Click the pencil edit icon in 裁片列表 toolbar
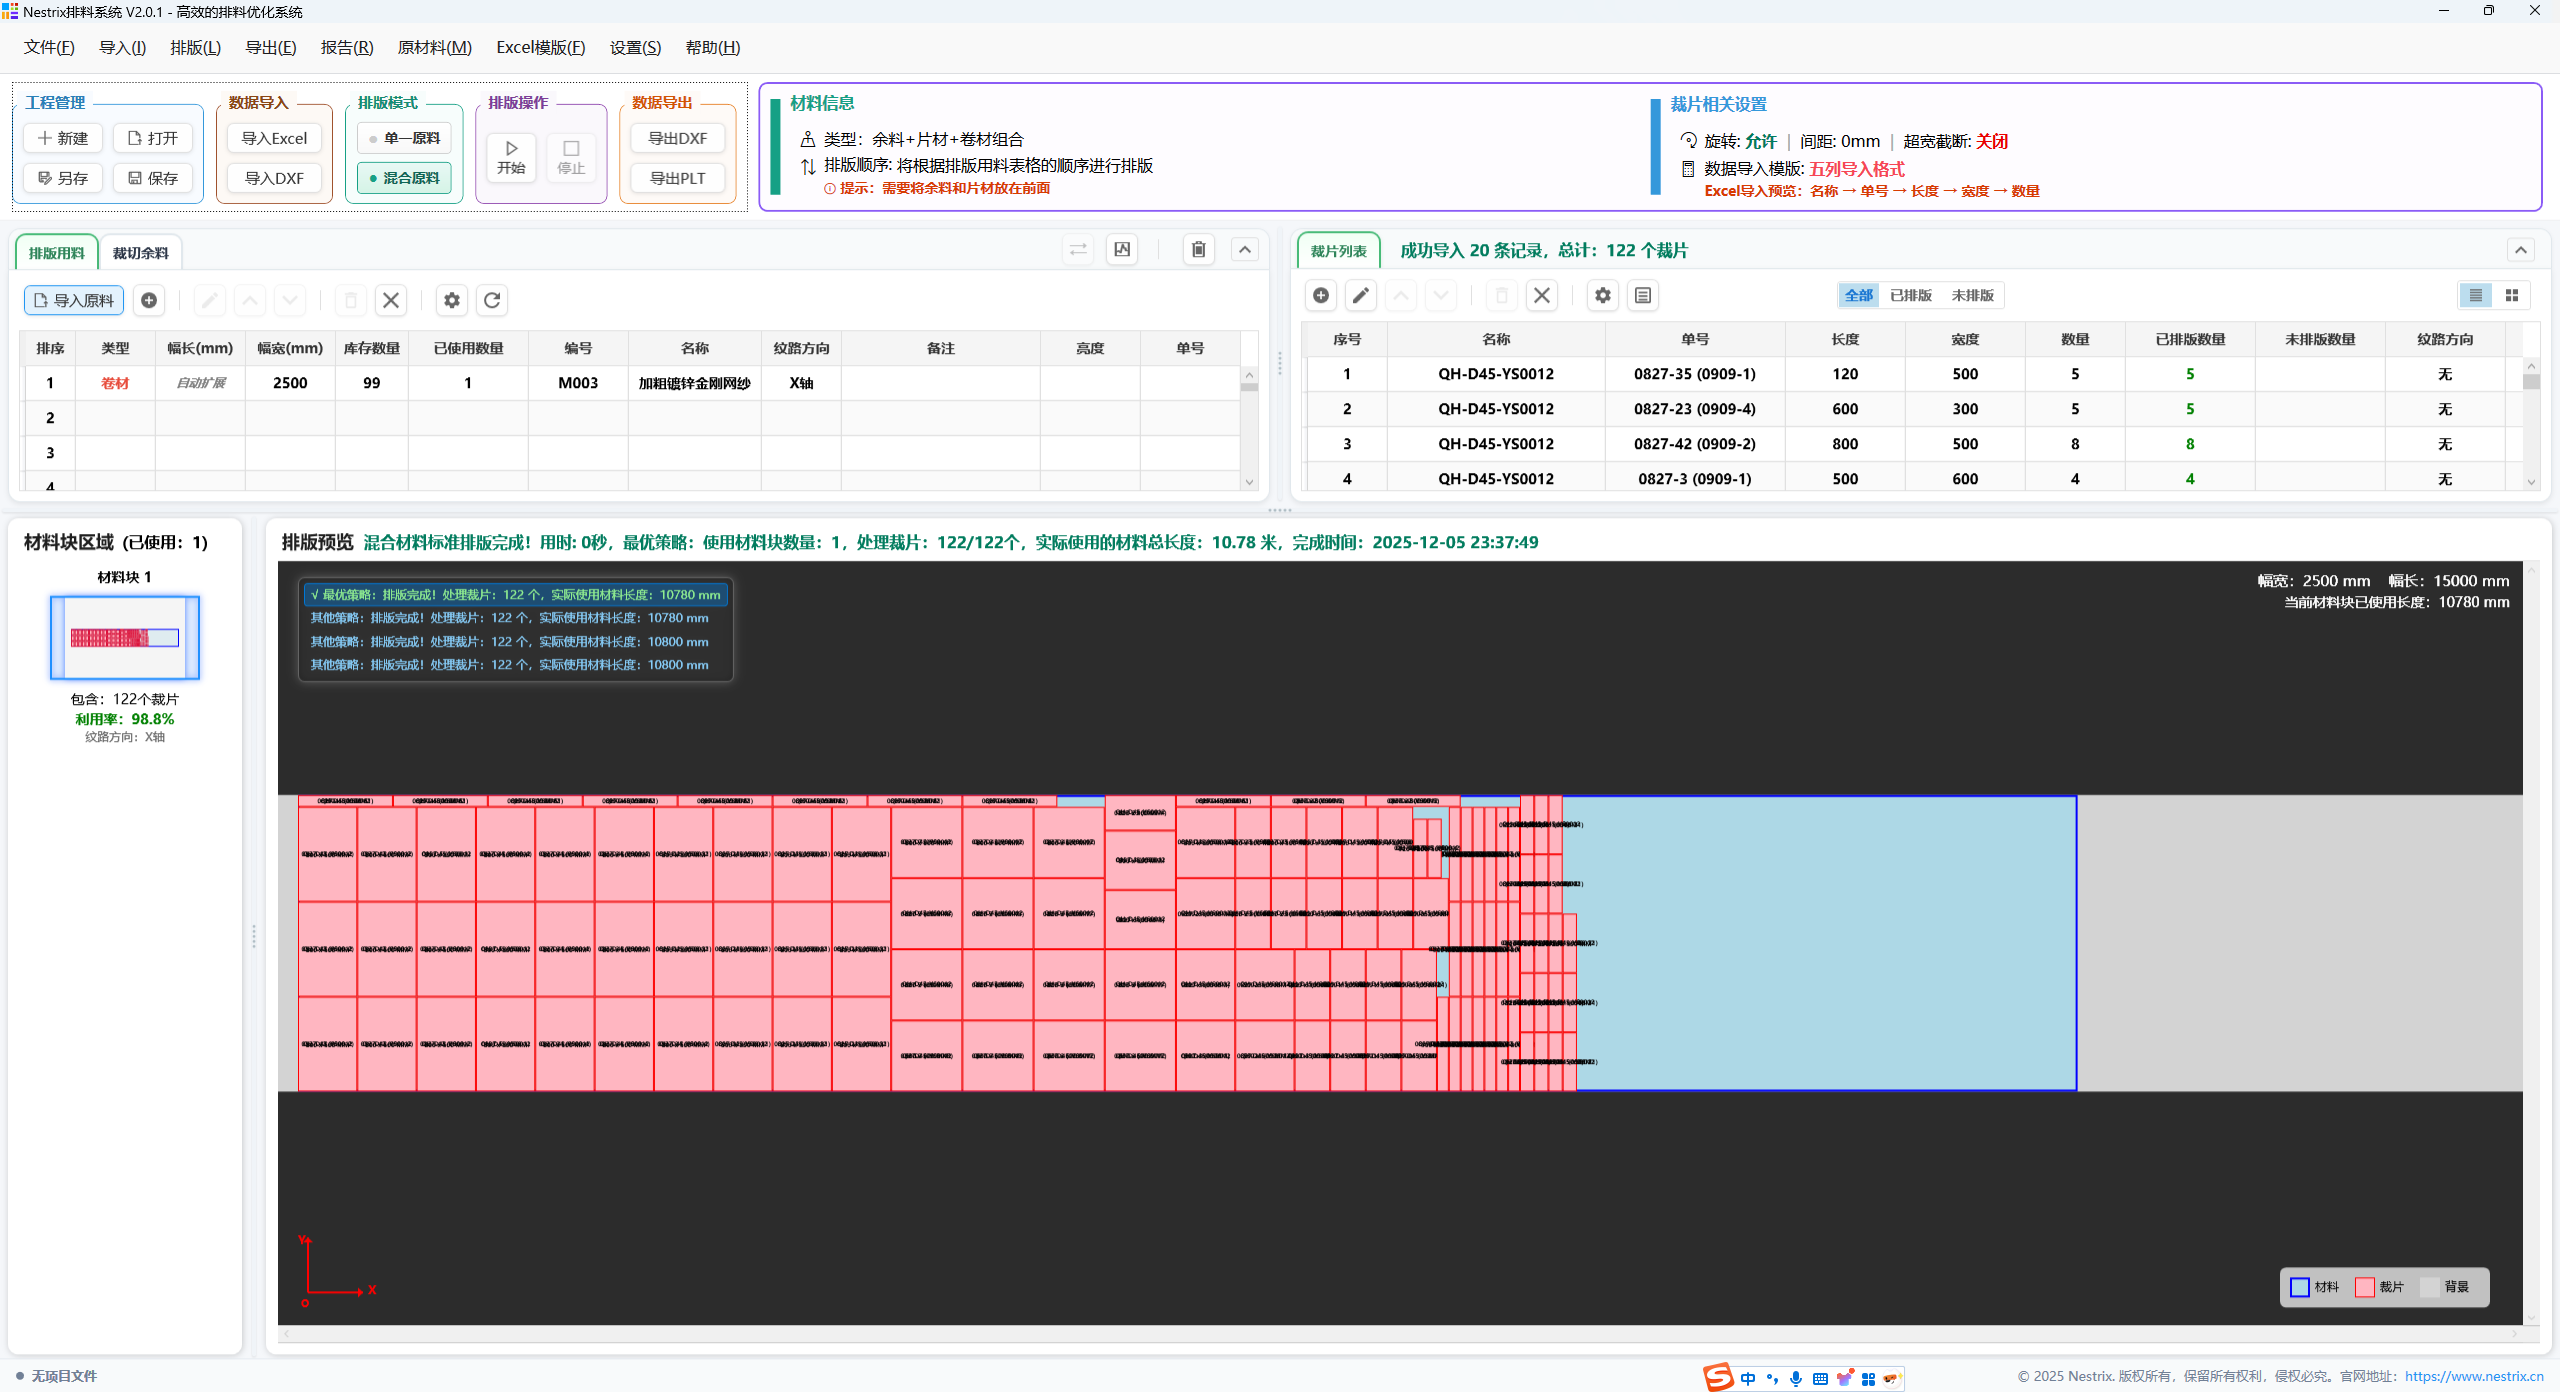 [x=1360, y=295]
